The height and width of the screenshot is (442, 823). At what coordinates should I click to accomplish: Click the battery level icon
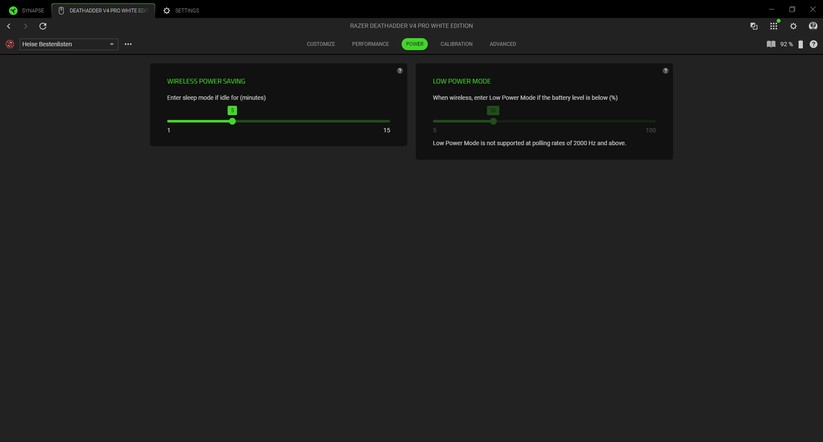click(x=800, y=45)
